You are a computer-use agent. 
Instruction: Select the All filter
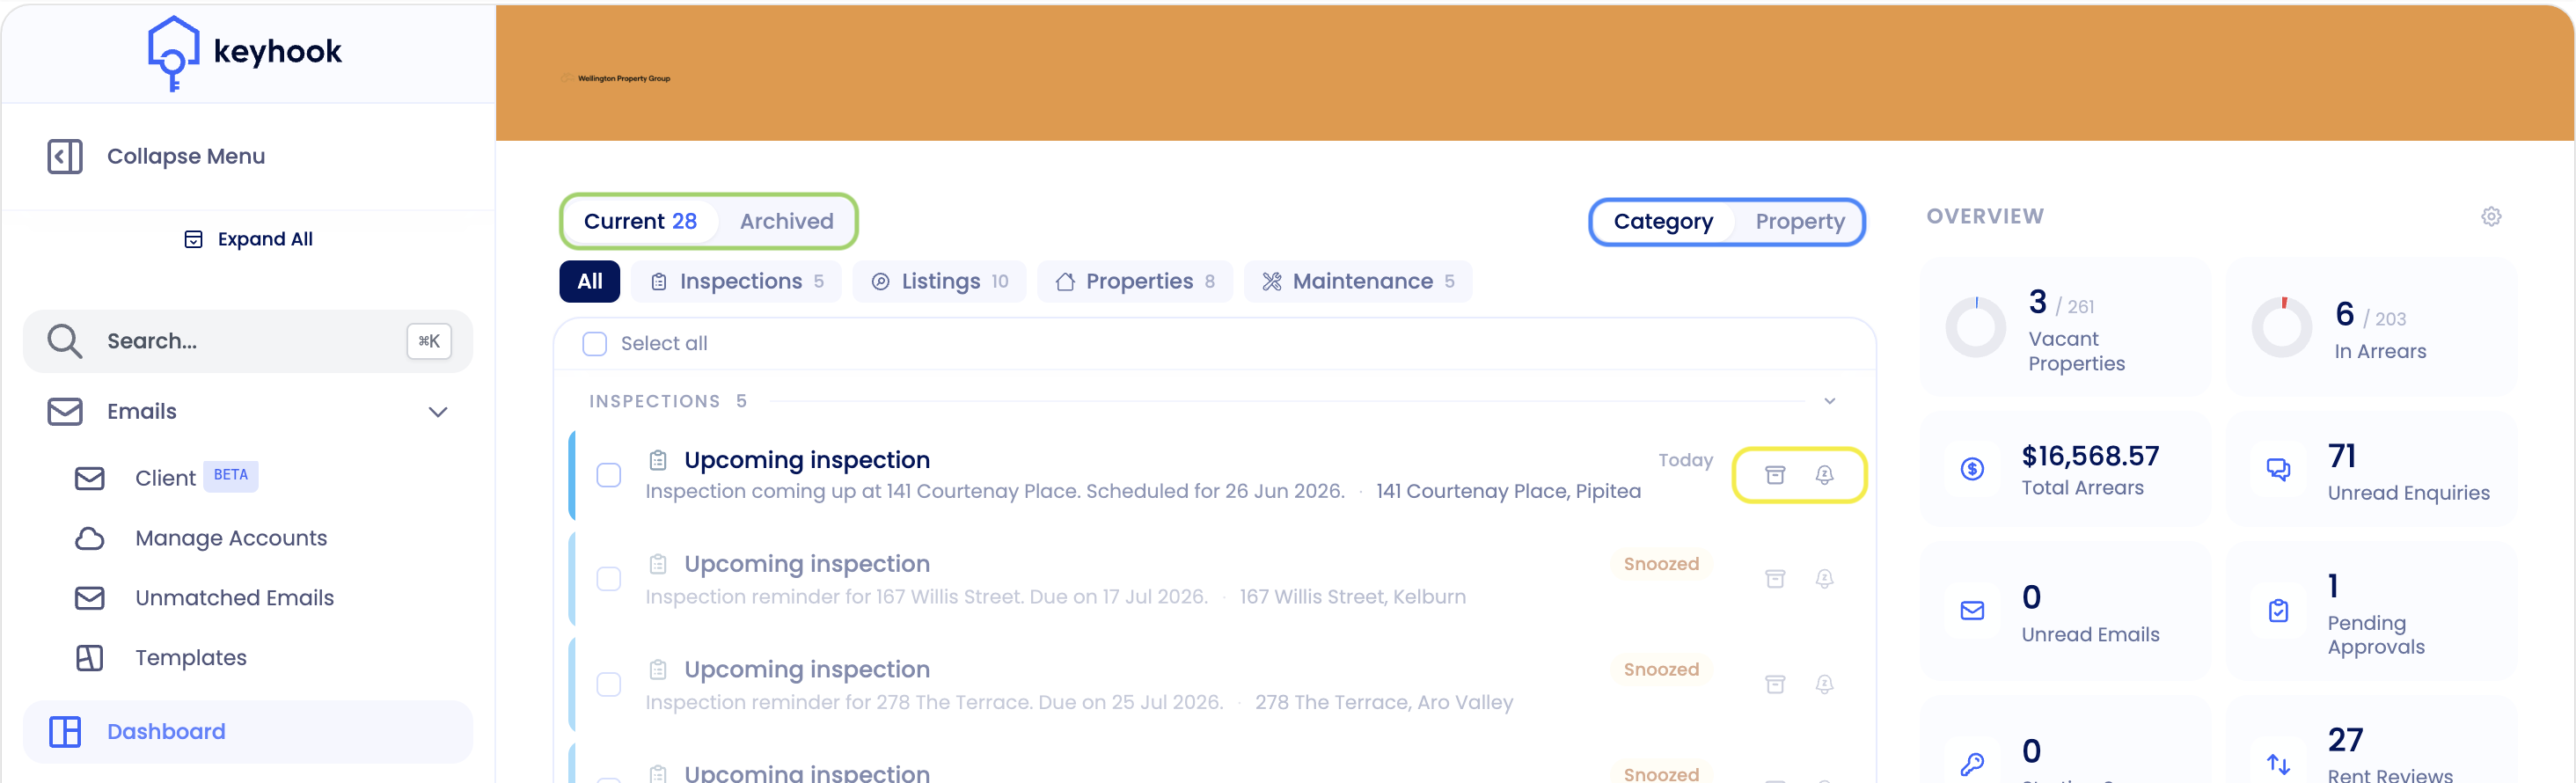[590, 282]
